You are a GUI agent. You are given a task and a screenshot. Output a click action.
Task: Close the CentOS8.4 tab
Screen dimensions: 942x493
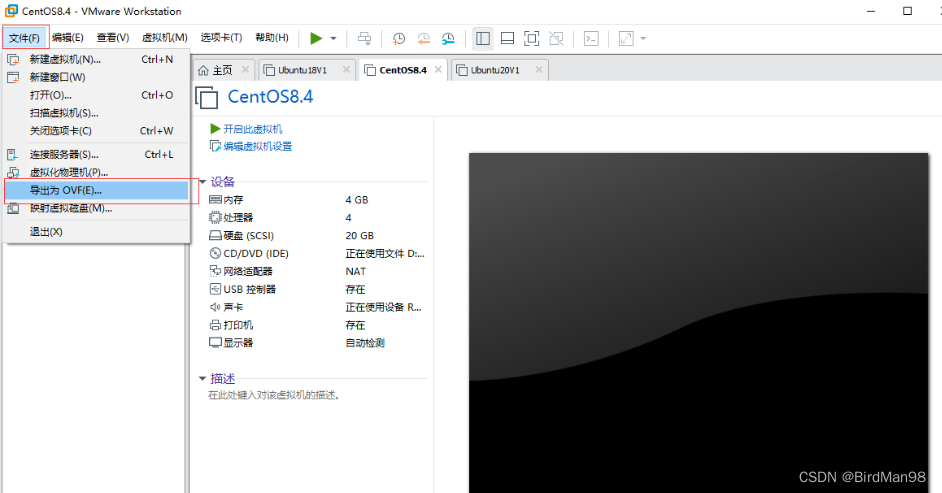click(439, 70)
